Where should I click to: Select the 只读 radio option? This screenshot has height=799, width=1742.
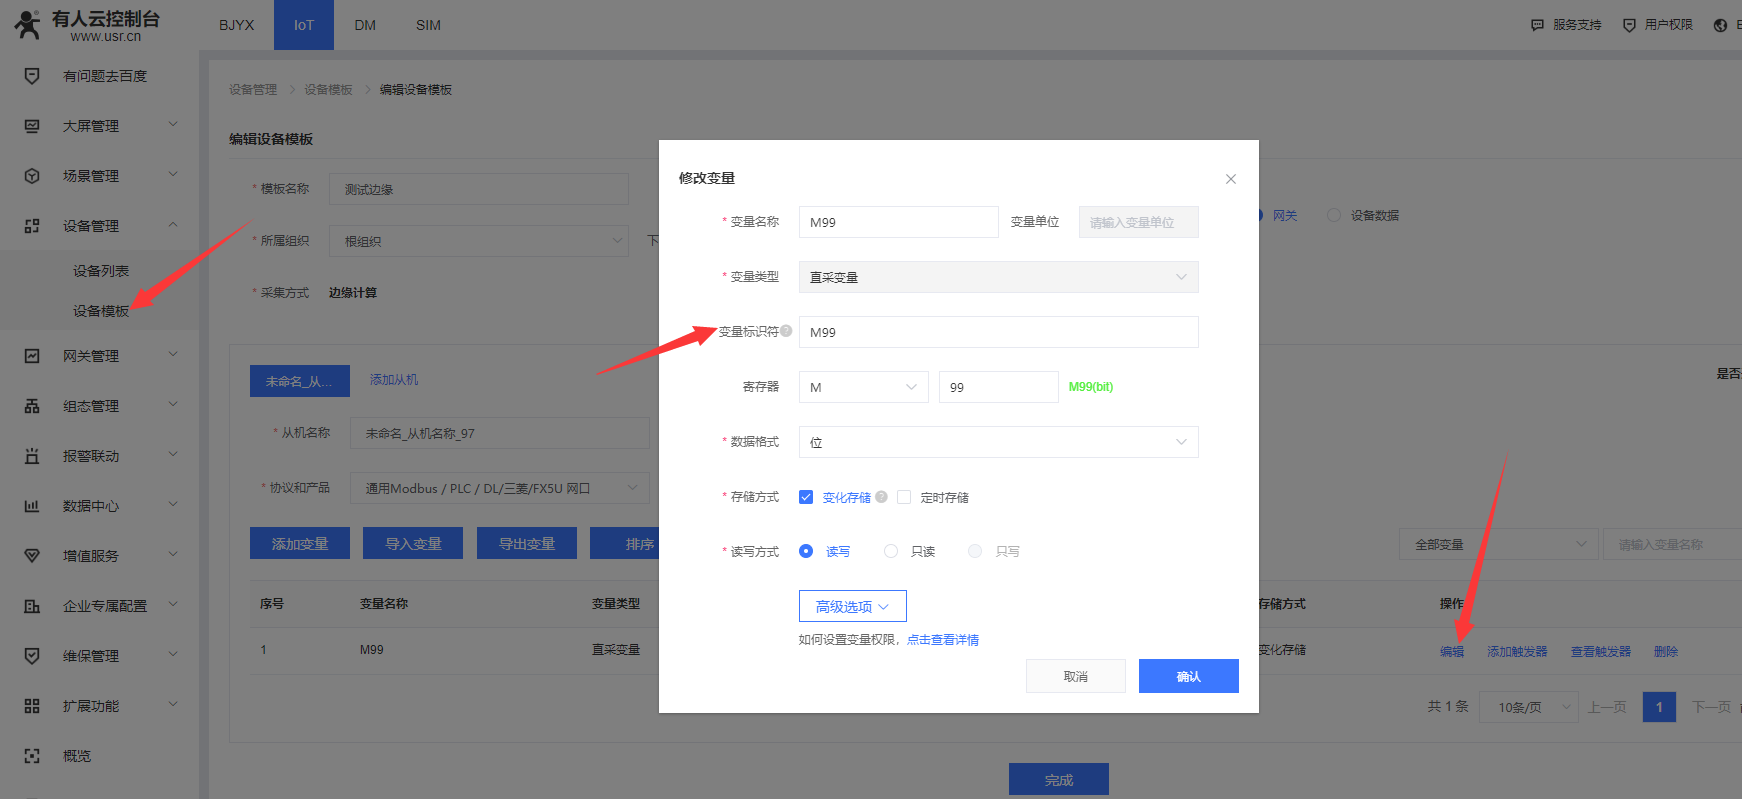point(891,551)
